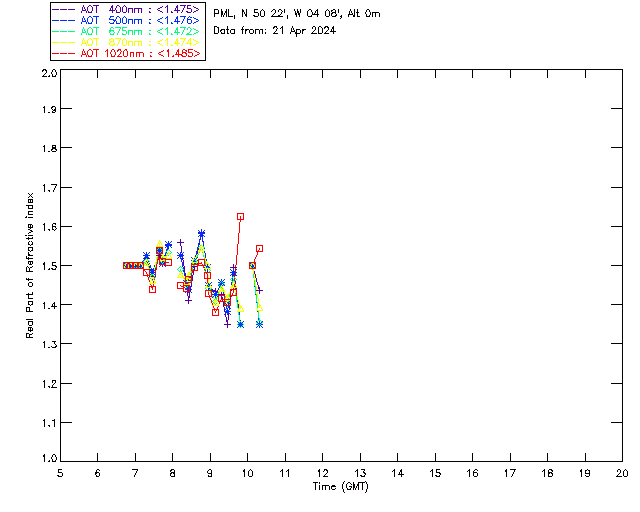Click x-axis tick label 7

pyautogui.click(x=135, y=473)
